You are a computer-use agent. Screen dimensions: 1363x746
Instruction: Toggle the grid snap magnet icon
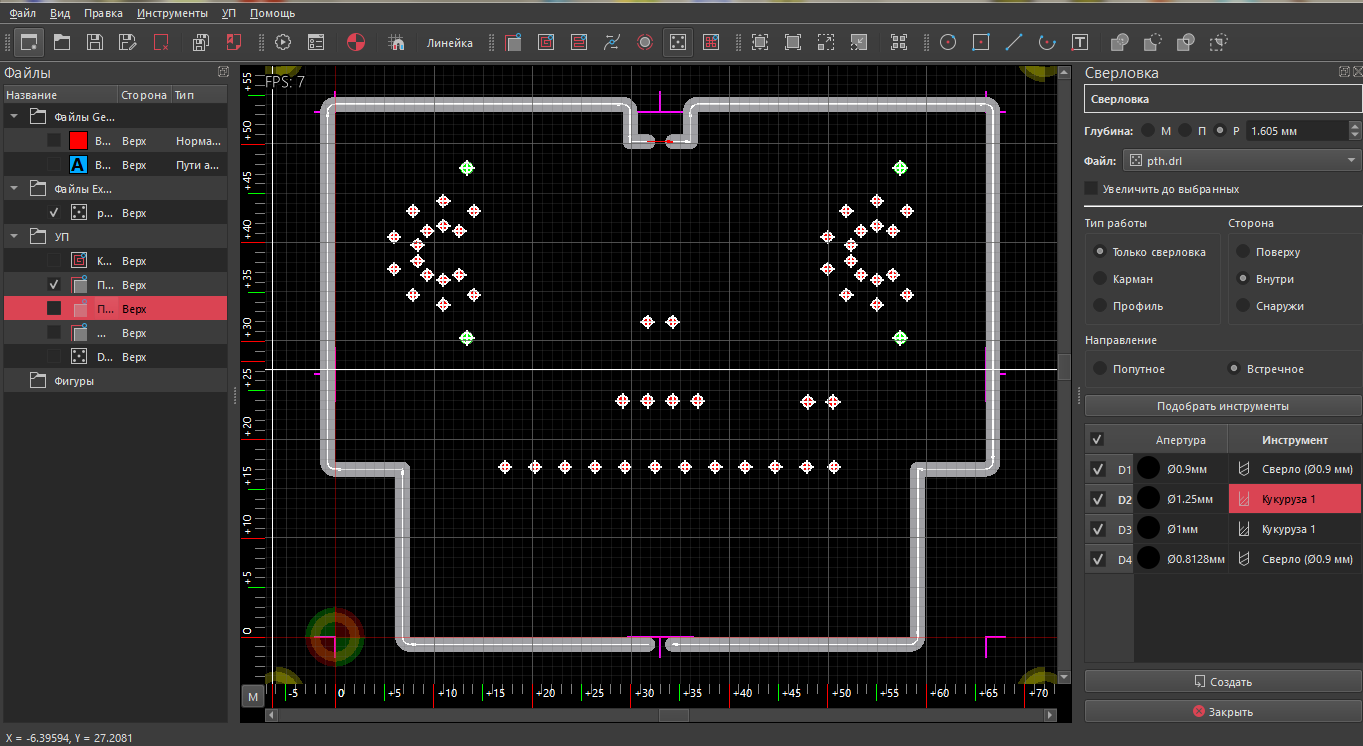pos(396,42)
